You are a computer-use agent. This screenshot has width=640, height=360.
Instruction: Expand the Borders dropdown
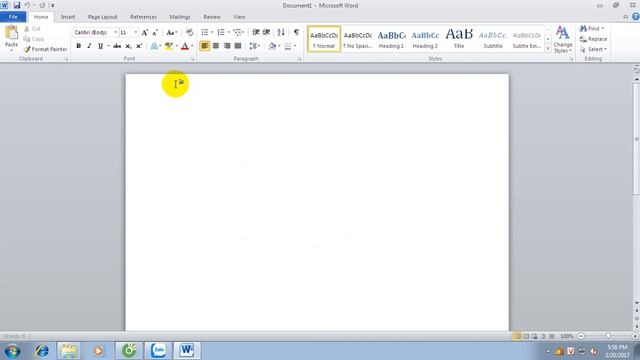(x=294, y=46)
